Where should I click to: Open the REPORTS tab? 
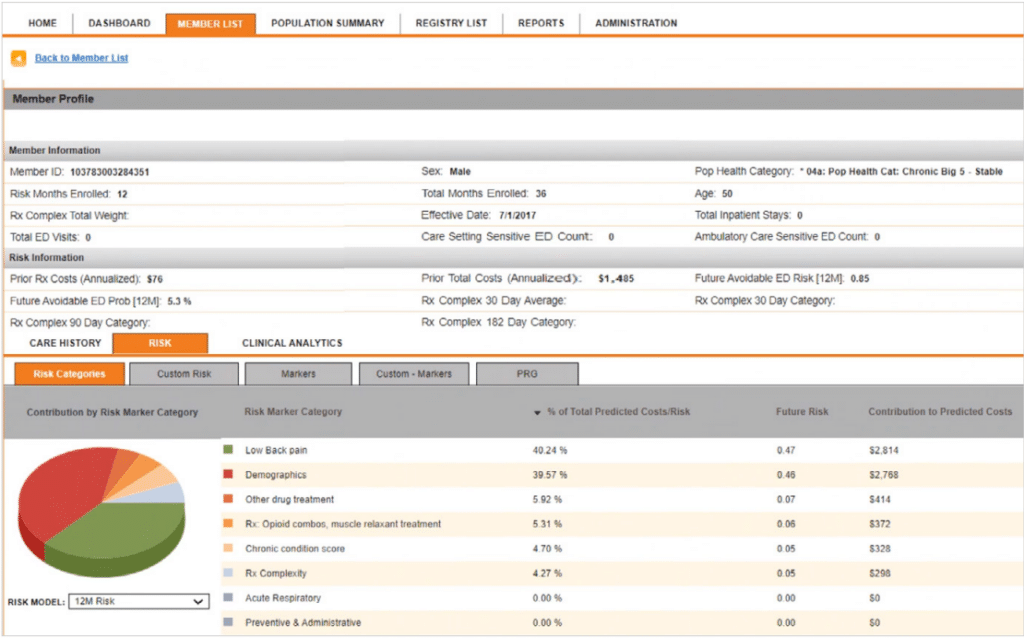click(x=541, y=23)
